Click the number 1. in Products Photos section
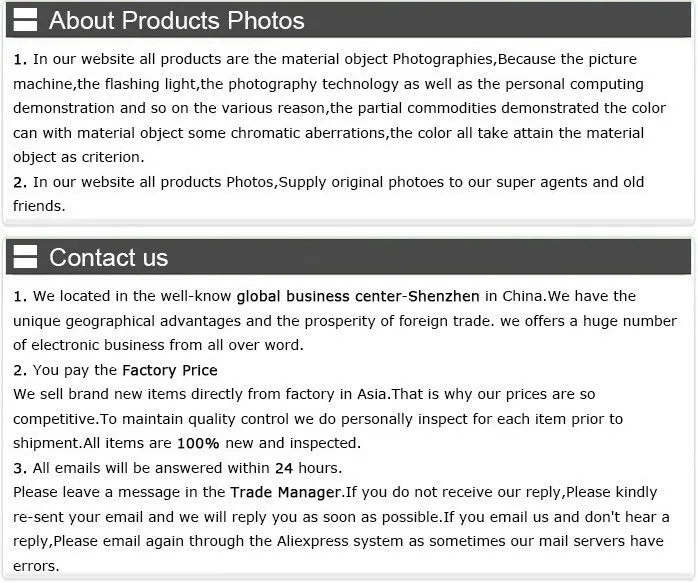698x583 pixels. pos(20,59)
